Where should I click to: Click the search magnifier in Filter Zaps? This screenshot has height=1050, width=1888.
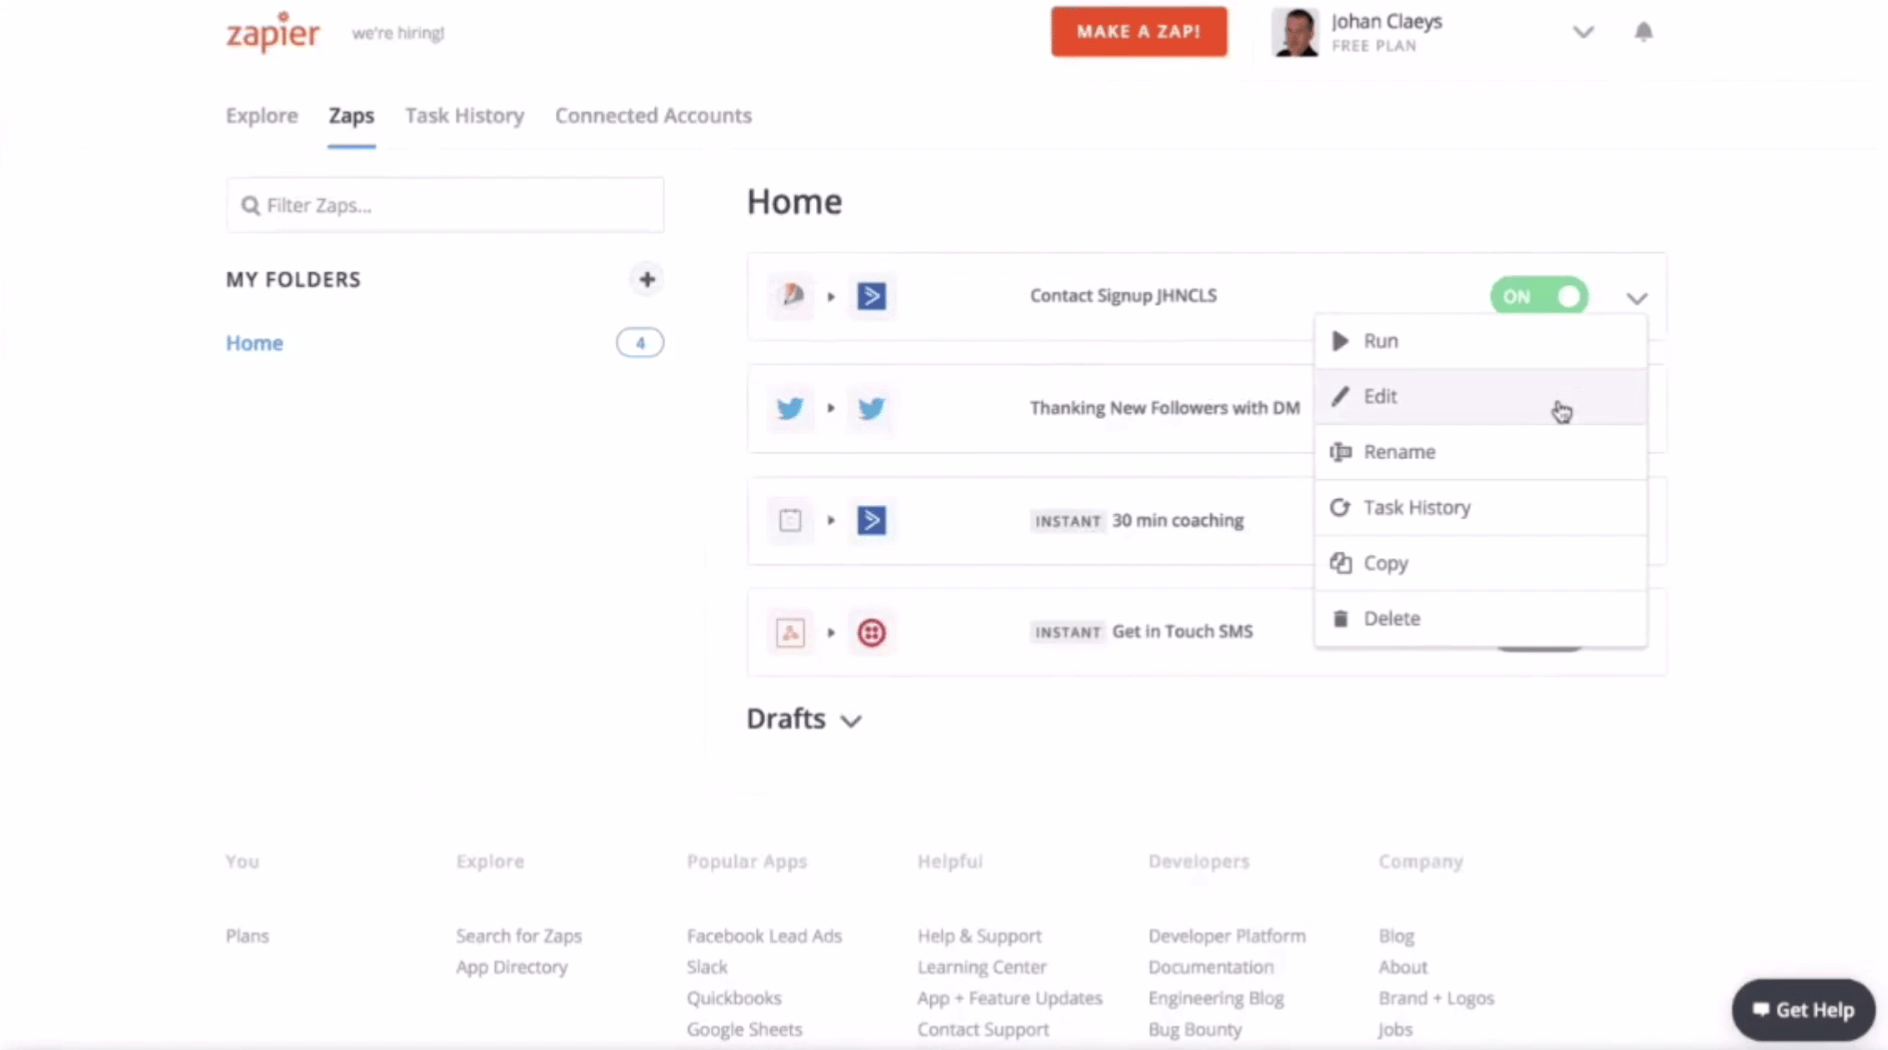point(250,205)
